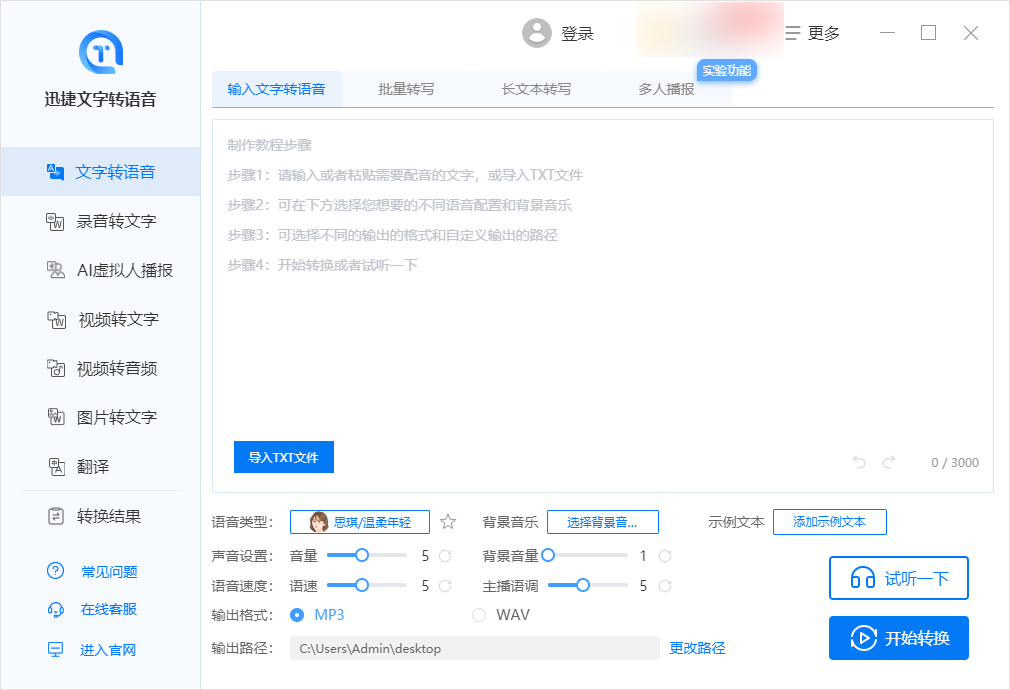Click the user avatar icon beside 登录

point(537,33)
